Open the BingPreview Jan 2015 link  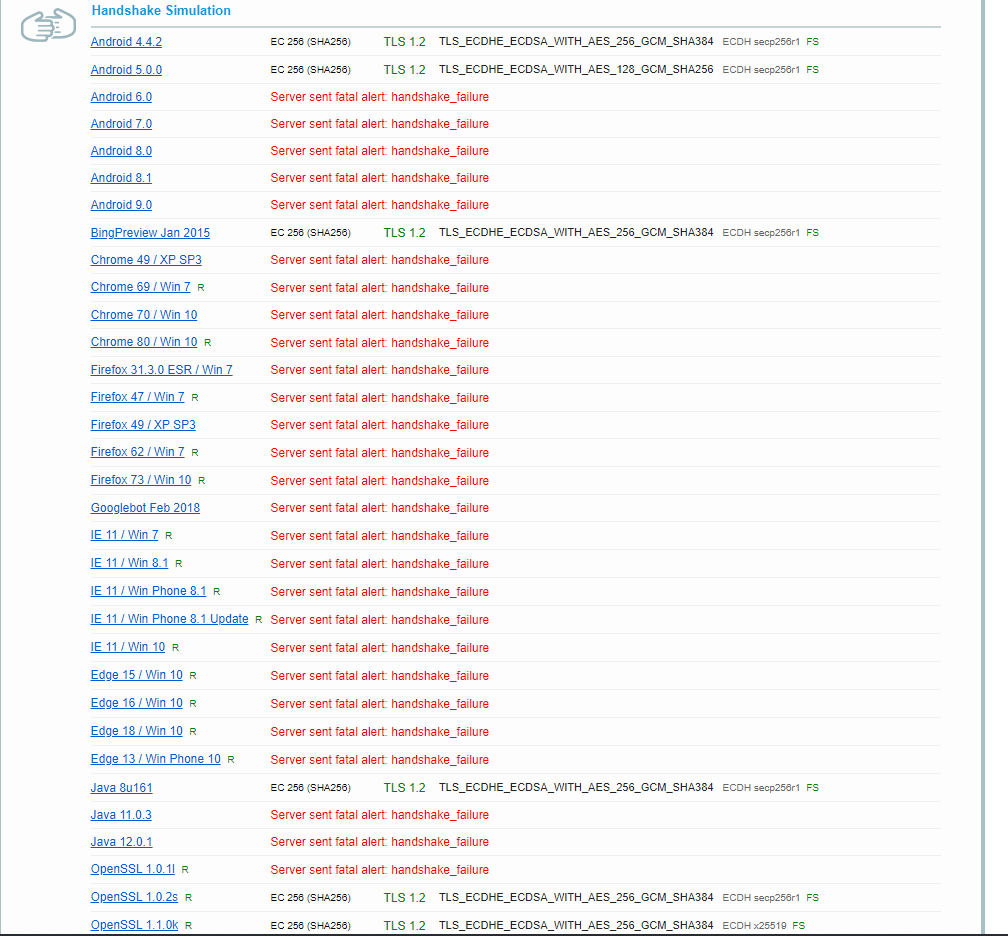click(x=150, y=233)
